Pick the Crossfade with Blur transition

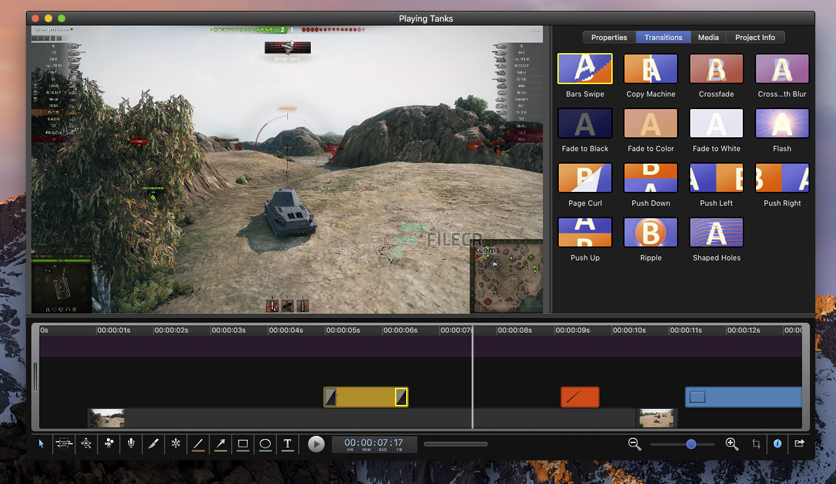coord(782,69)
